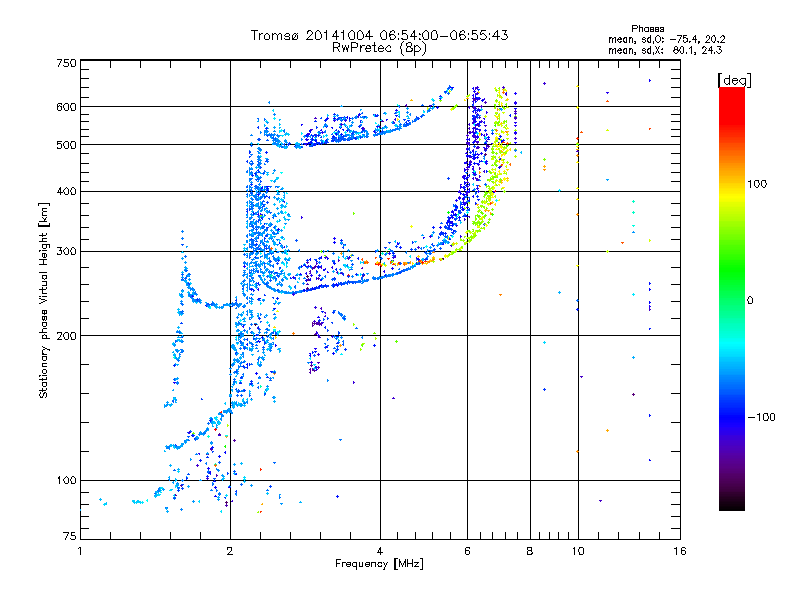Click the x-axis tick label "8"
The height and width of the screenshot is (600, 800).
(530, 551)
